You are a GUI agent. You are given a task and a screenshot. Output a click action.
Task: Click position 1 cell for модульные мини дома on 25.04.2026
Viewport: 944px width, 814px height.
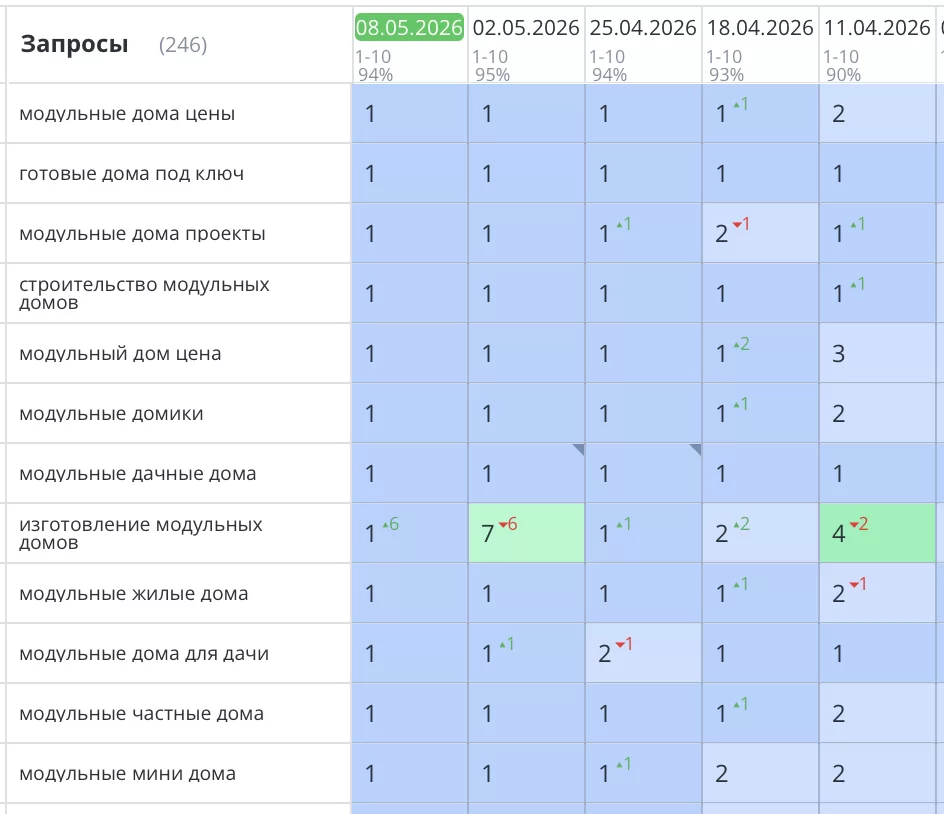point(643,774)
